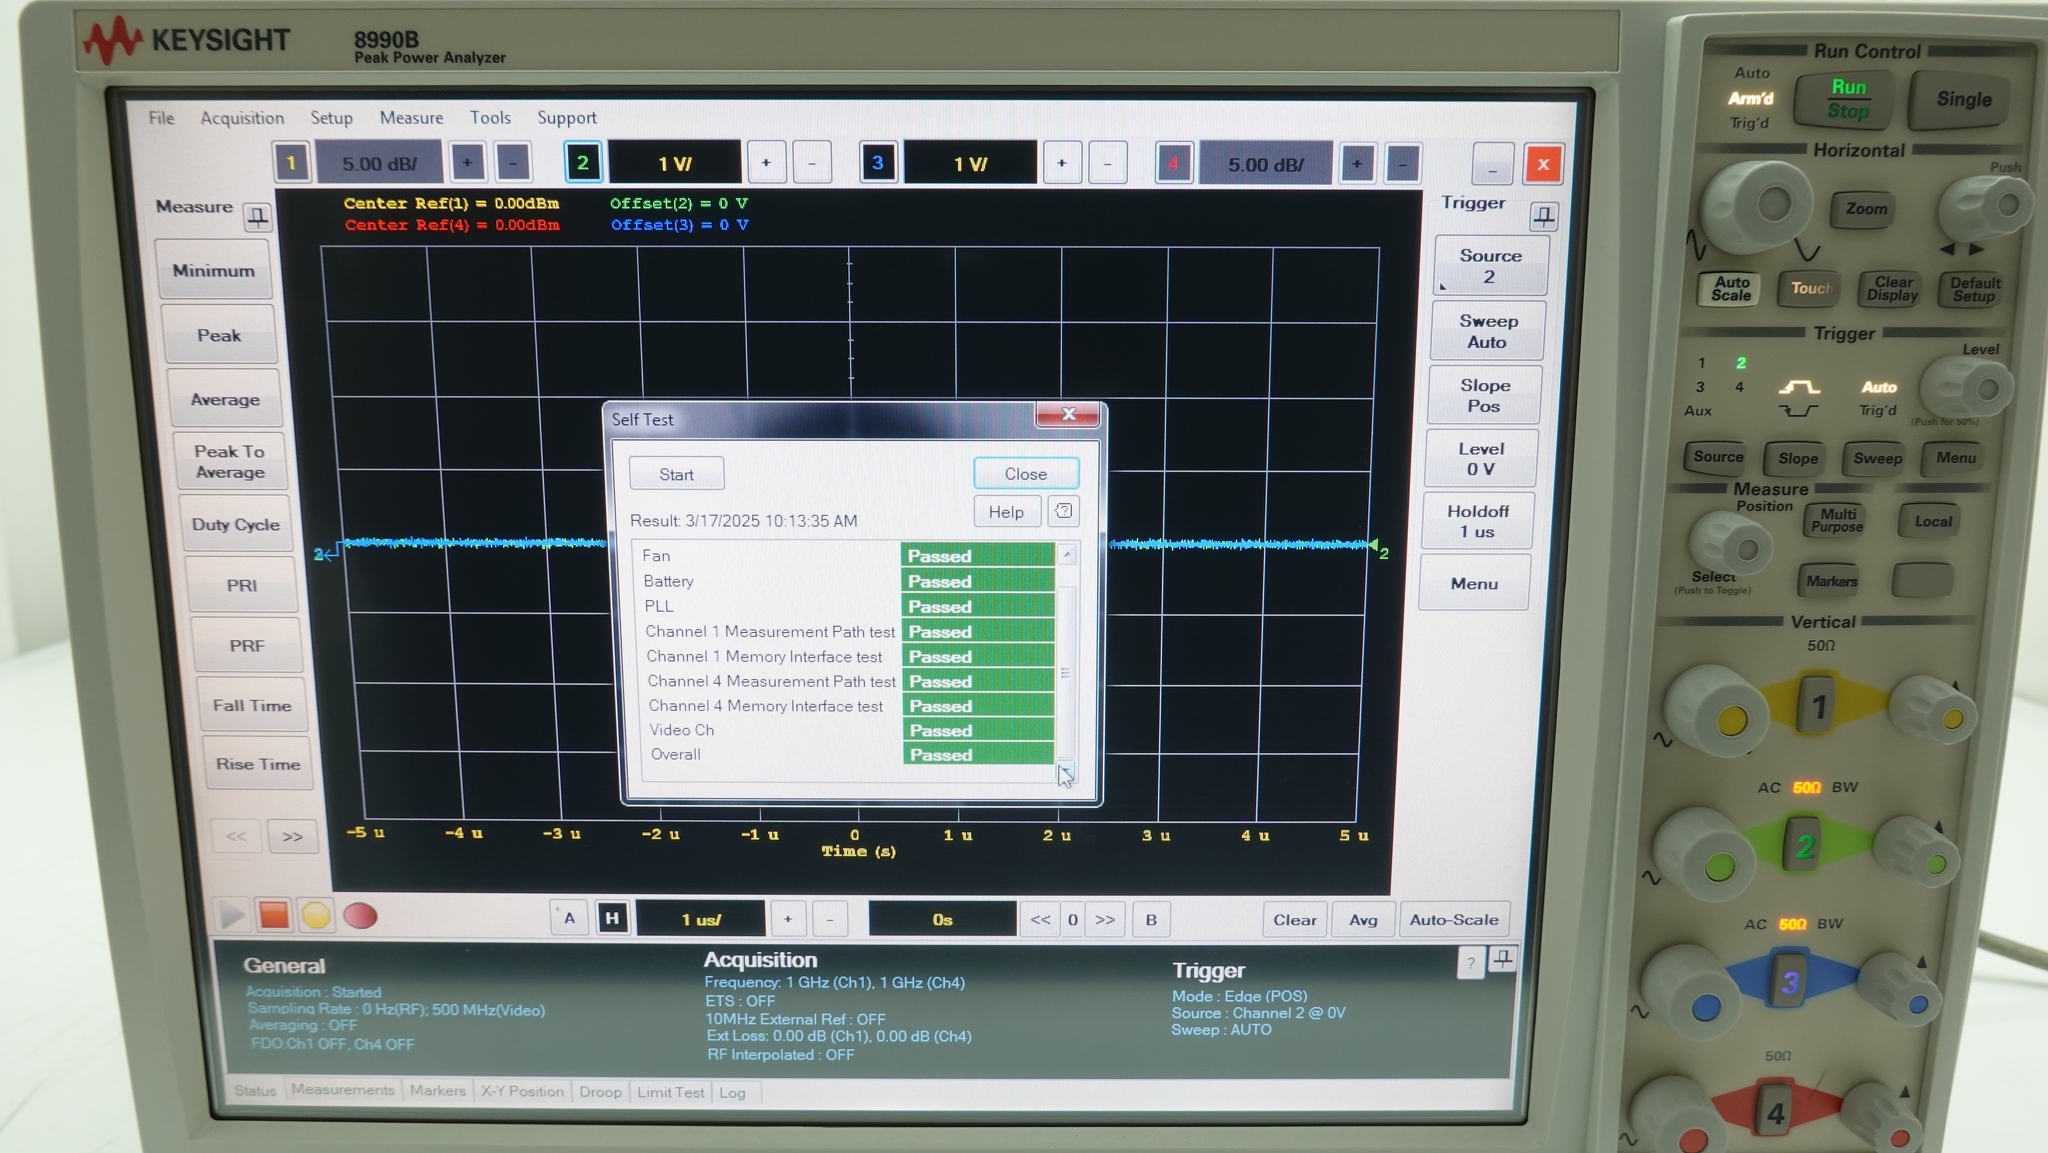Click the run acquisition play icon
This screenshot has height=1153, width=2048.
pos(231,915)
